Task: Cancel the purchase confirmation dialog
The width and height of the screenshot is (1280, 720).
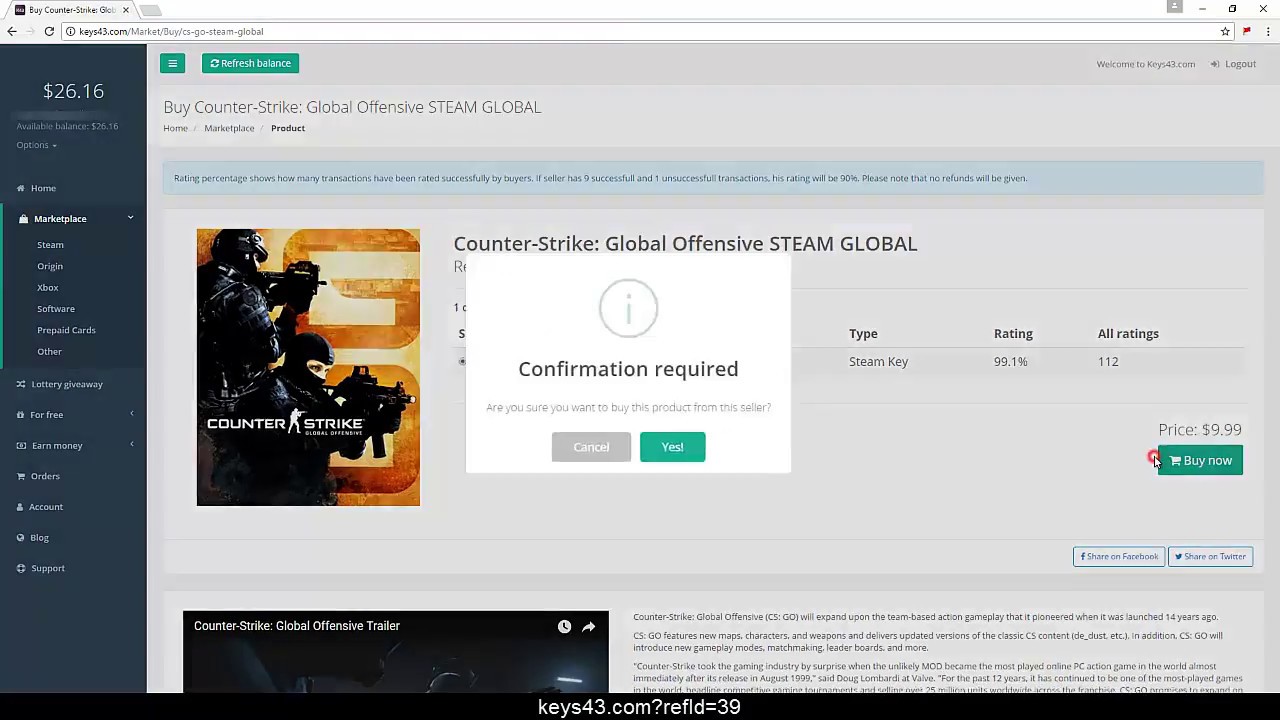Action: (x=591, y=447)
